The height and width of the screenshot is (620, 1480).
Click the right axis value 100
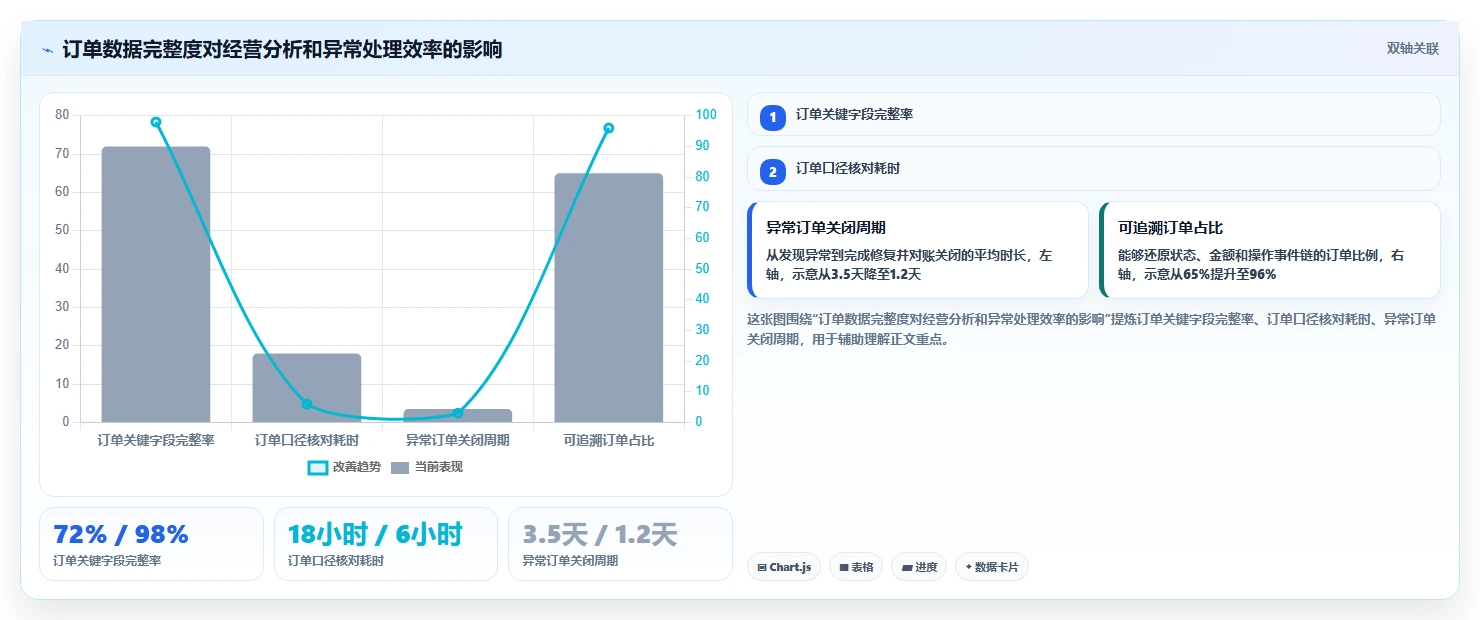706,115
